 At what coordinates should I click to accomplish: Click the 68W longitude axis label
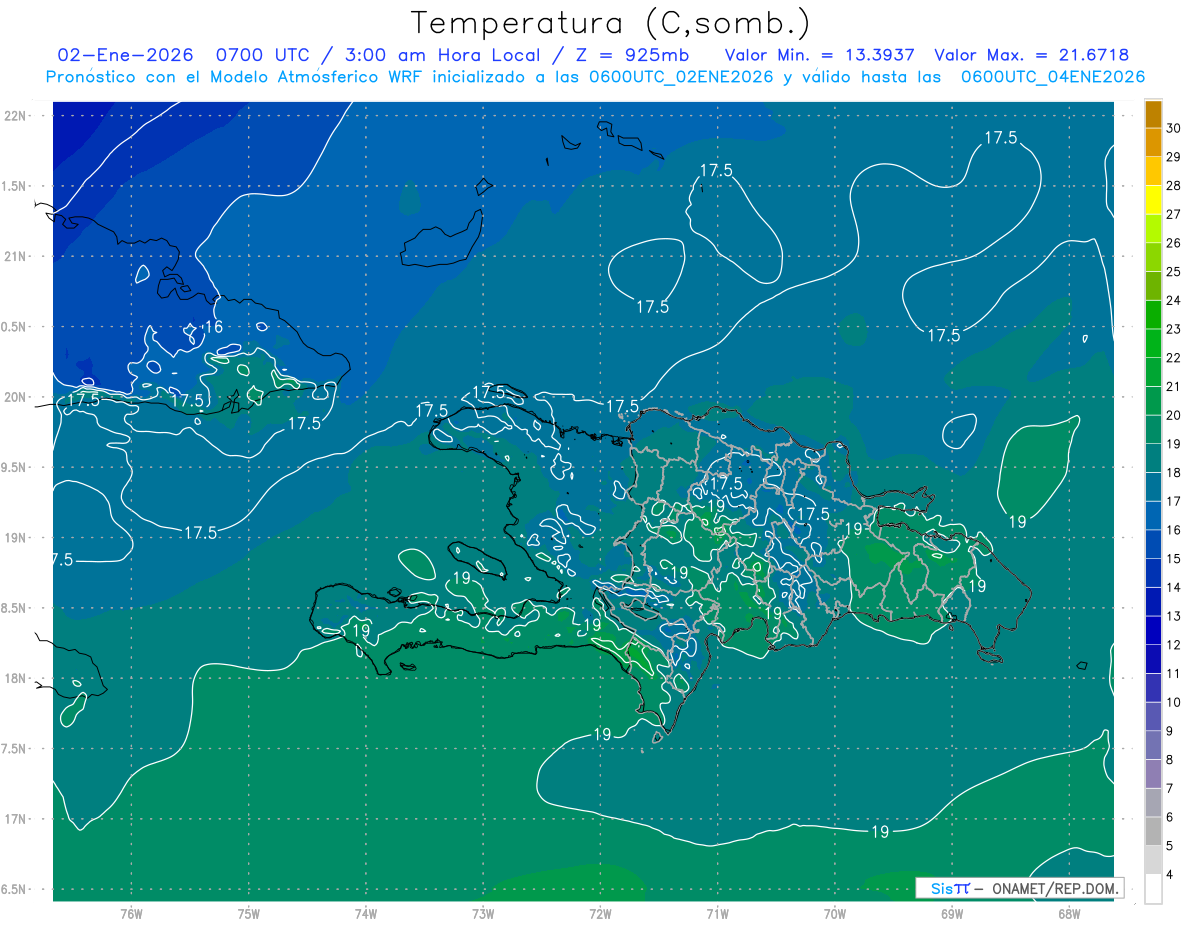coord(1069,914)
